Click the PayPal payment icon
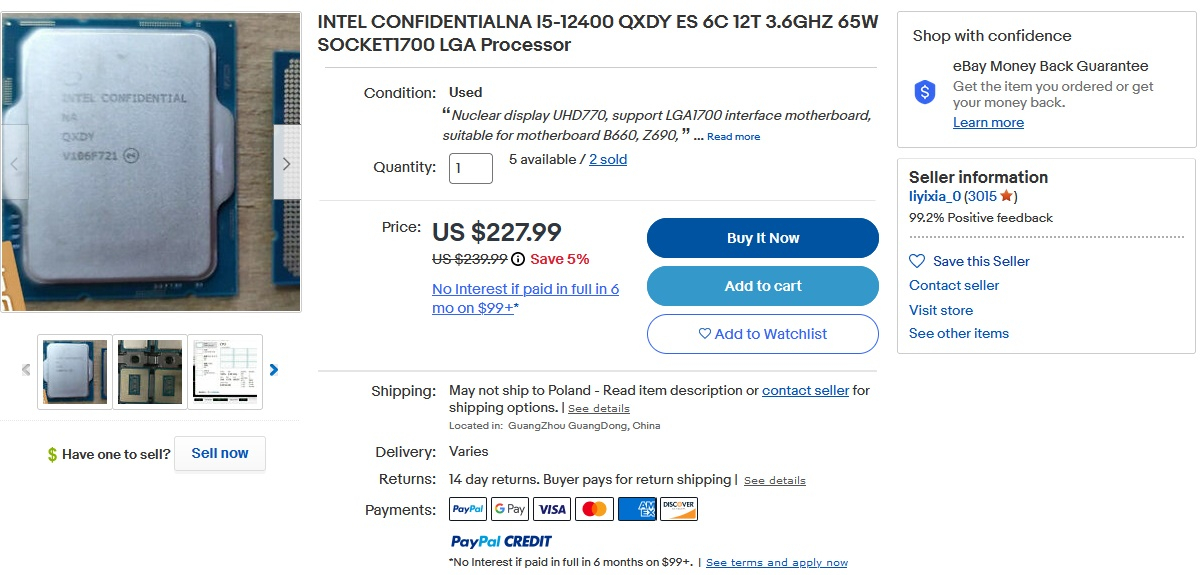1200x575 pixels. tap(468, 509)
